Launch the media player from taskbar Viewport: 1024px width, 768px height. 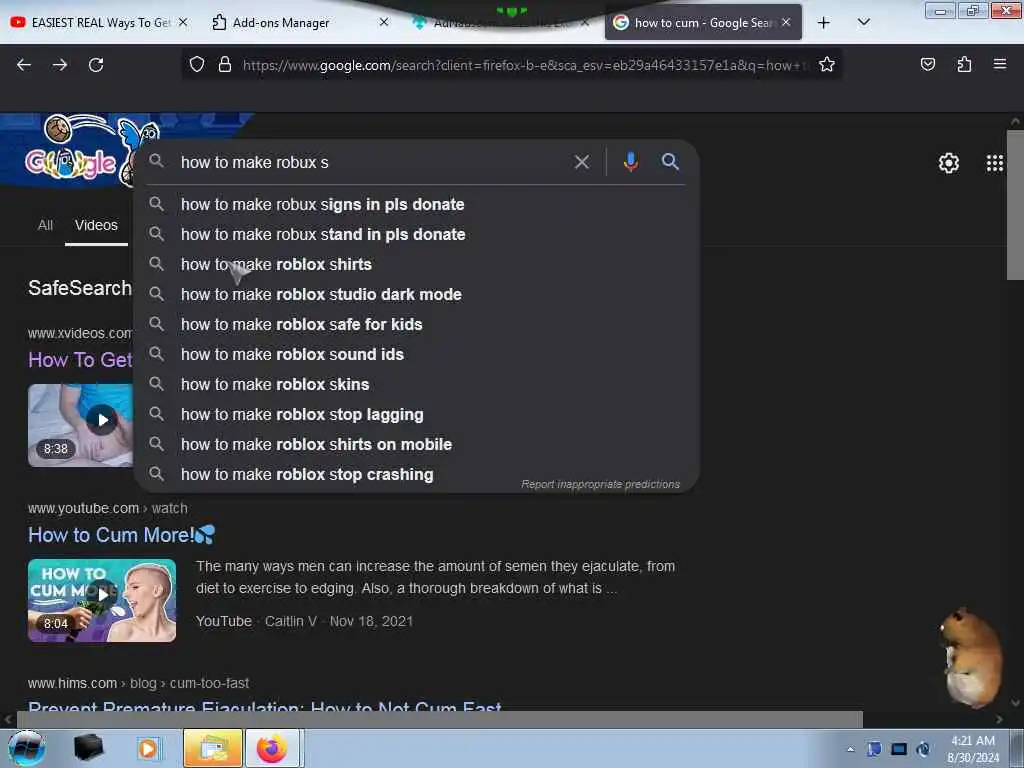149,748
